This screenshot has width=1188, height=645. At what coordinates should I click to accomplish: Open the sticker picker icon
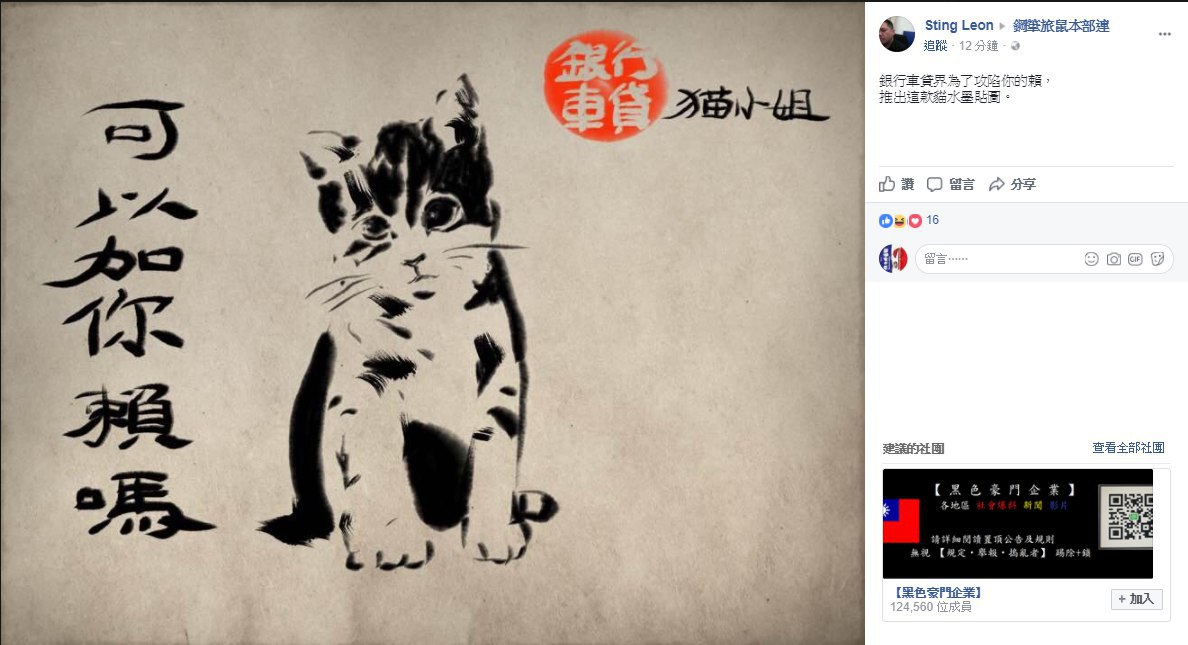click(1157, 259)
